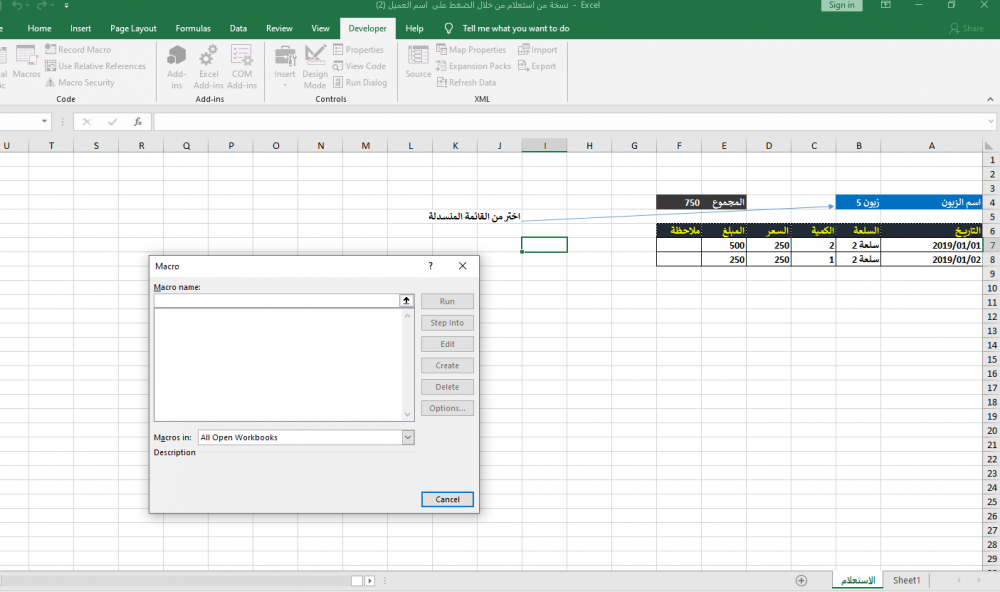This screenshot has height=592, width=1000.
Task: Open Ribbon Display Options
Action: click(x=885, y=5)
